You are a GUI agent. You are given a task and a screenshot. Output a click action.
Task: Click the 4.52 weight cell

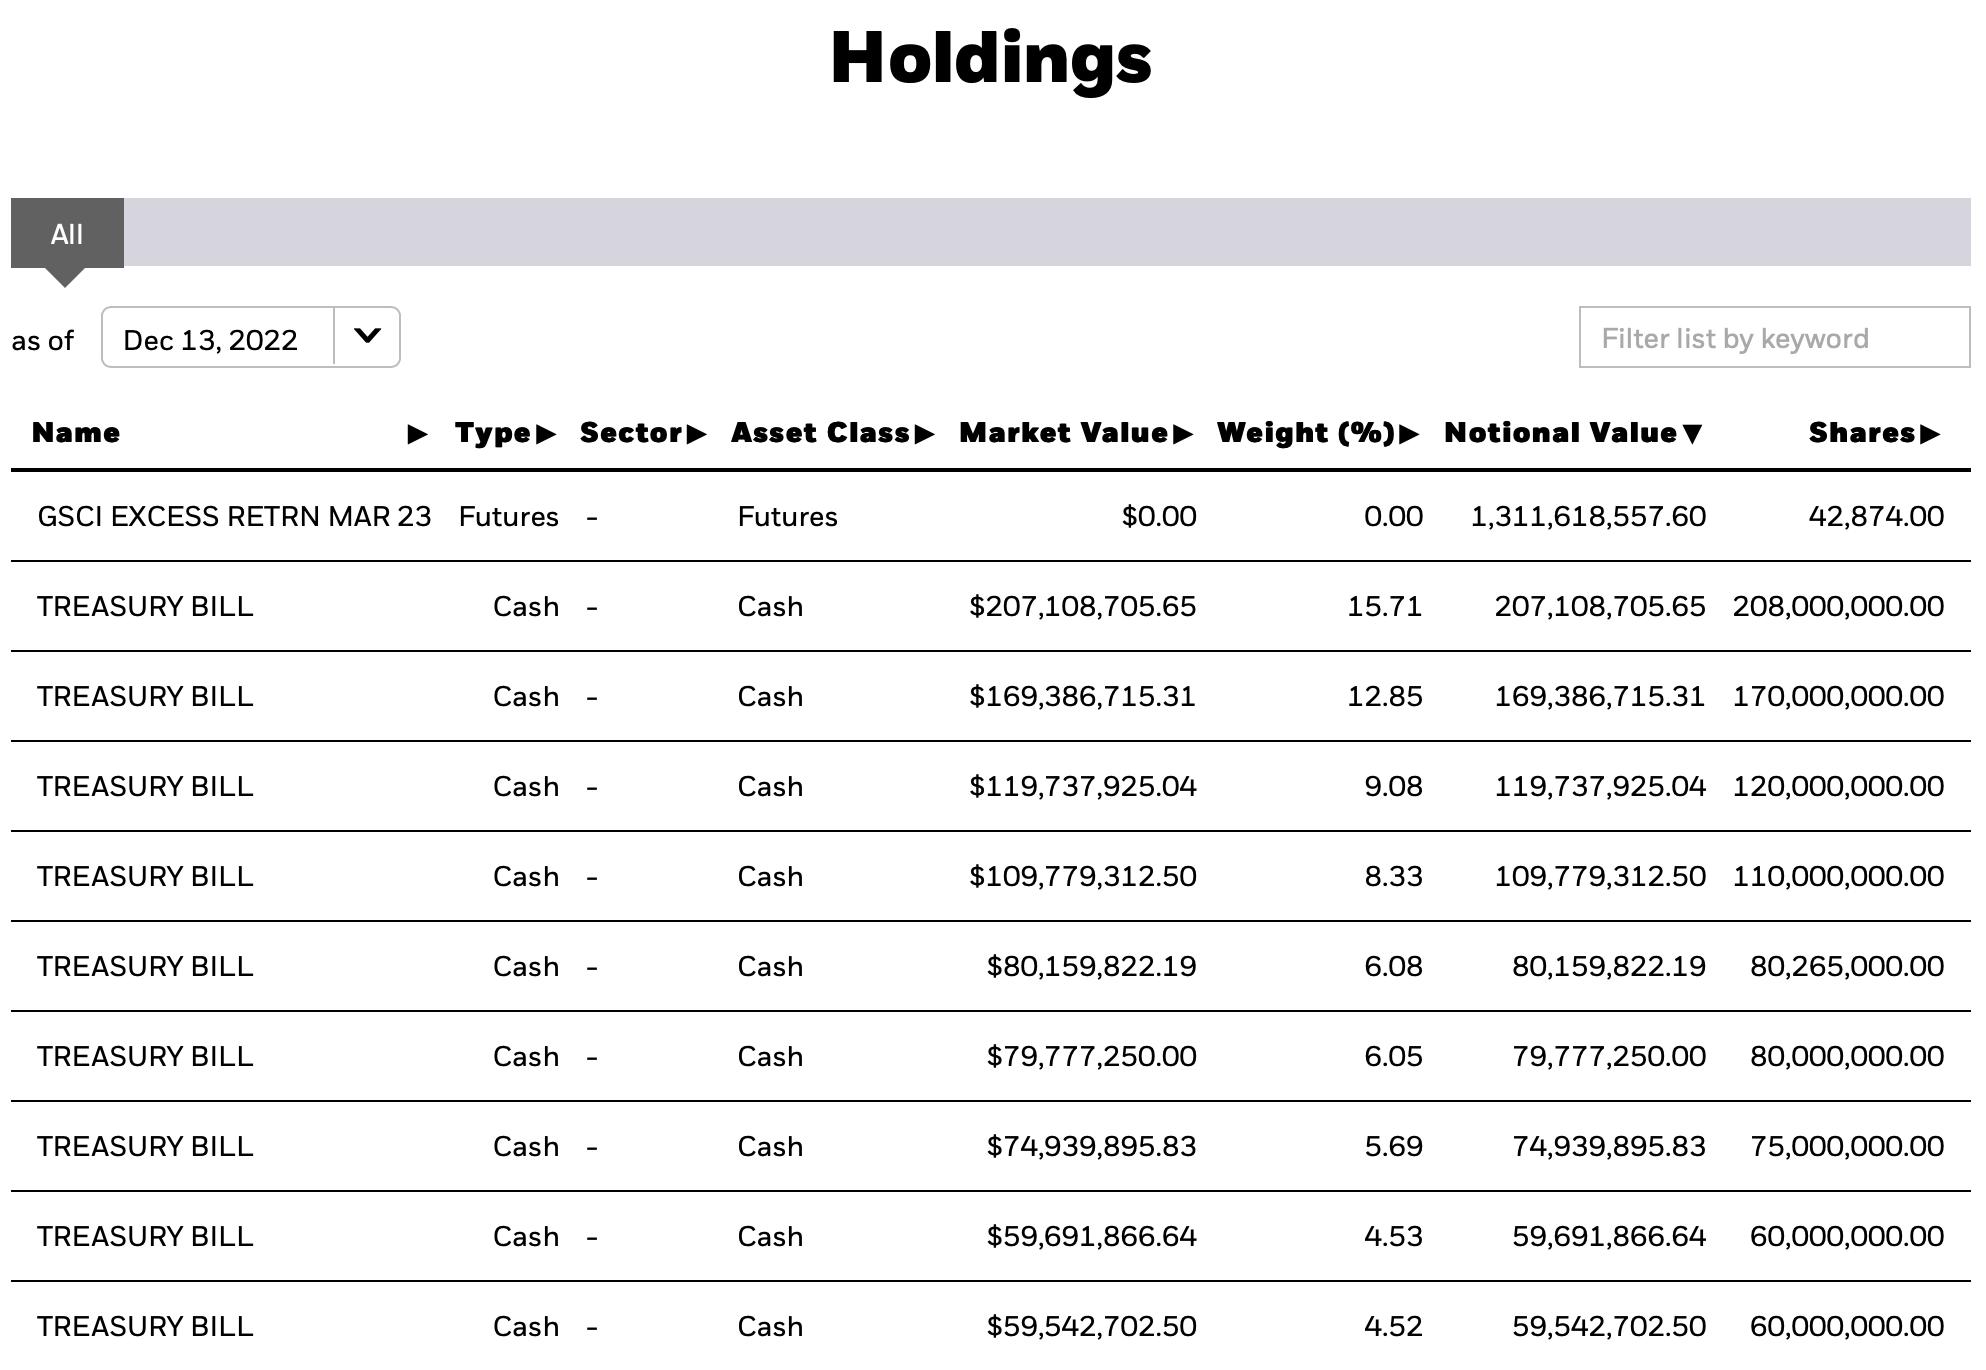click(1393, 1326)
